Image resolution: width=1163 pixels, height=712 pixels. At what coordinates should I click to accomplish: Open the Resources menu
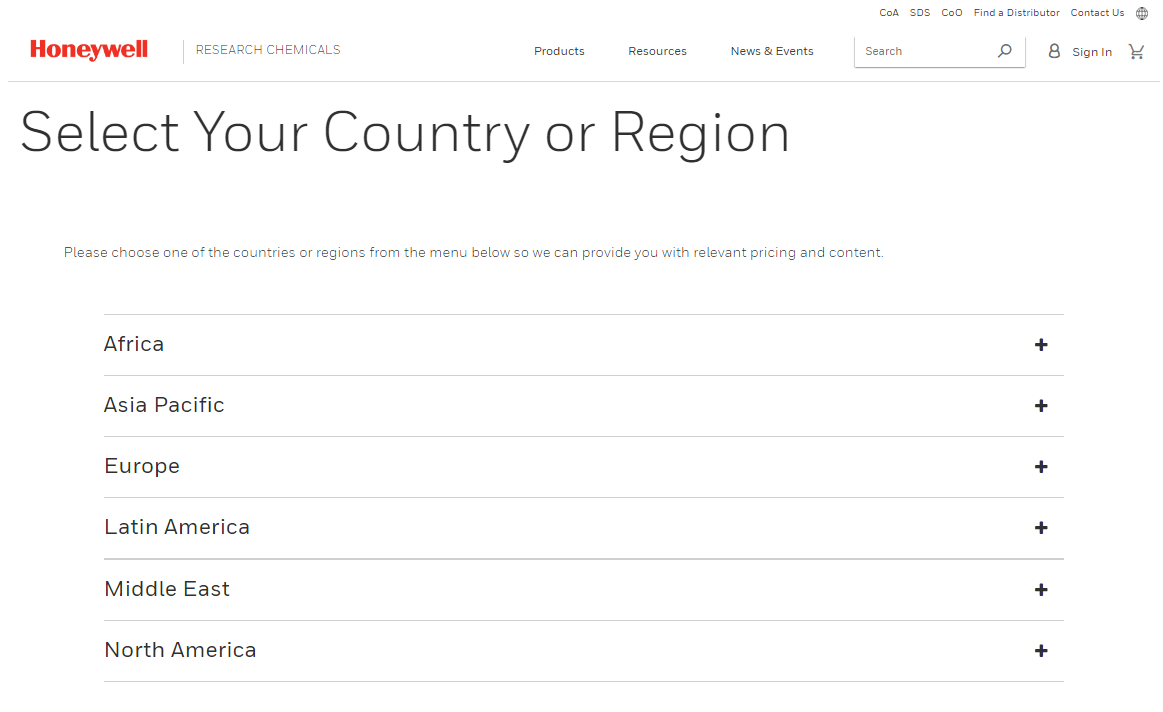point(657,51)
